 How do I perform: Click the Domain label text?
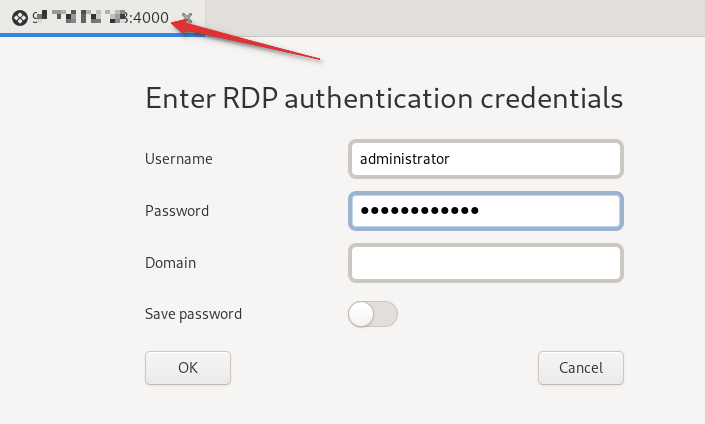170,263
